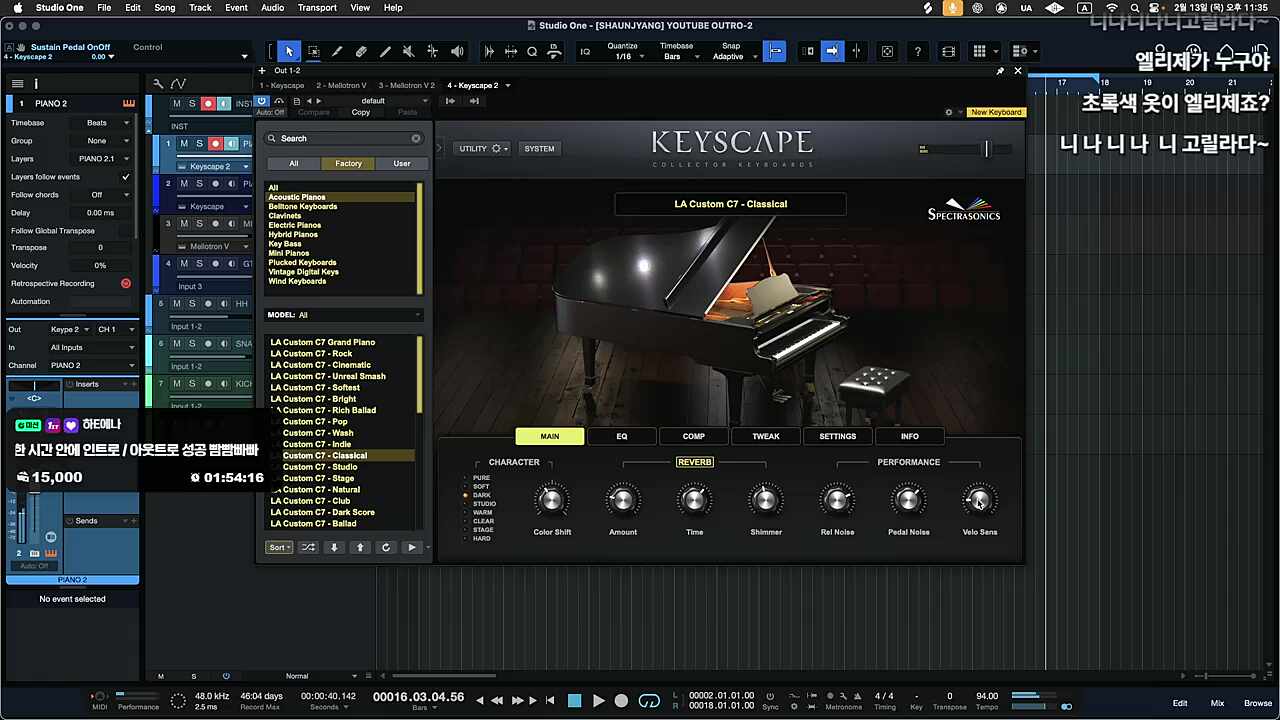Toggle the Keyscape plugin power button
The width and height of the screenshot is (1280, 720).
pyautogui.click(x=262, y=101)
